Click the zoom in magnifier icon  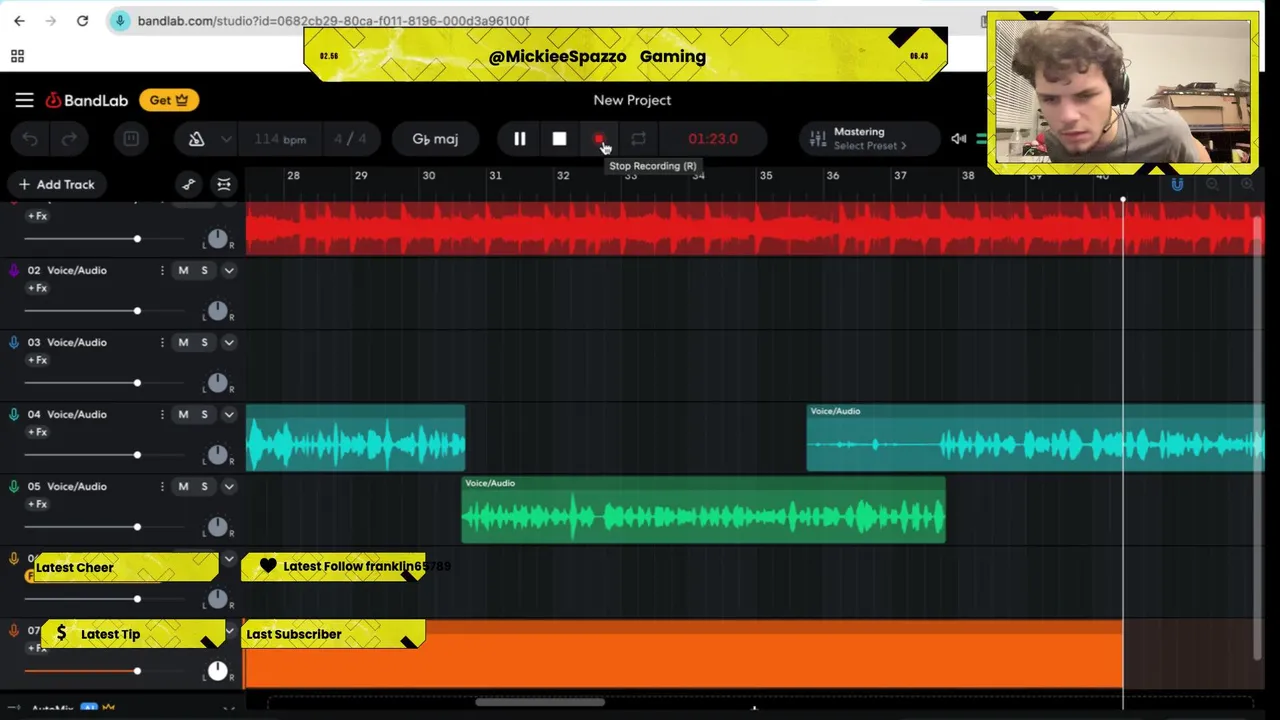tap(1247, 184)
